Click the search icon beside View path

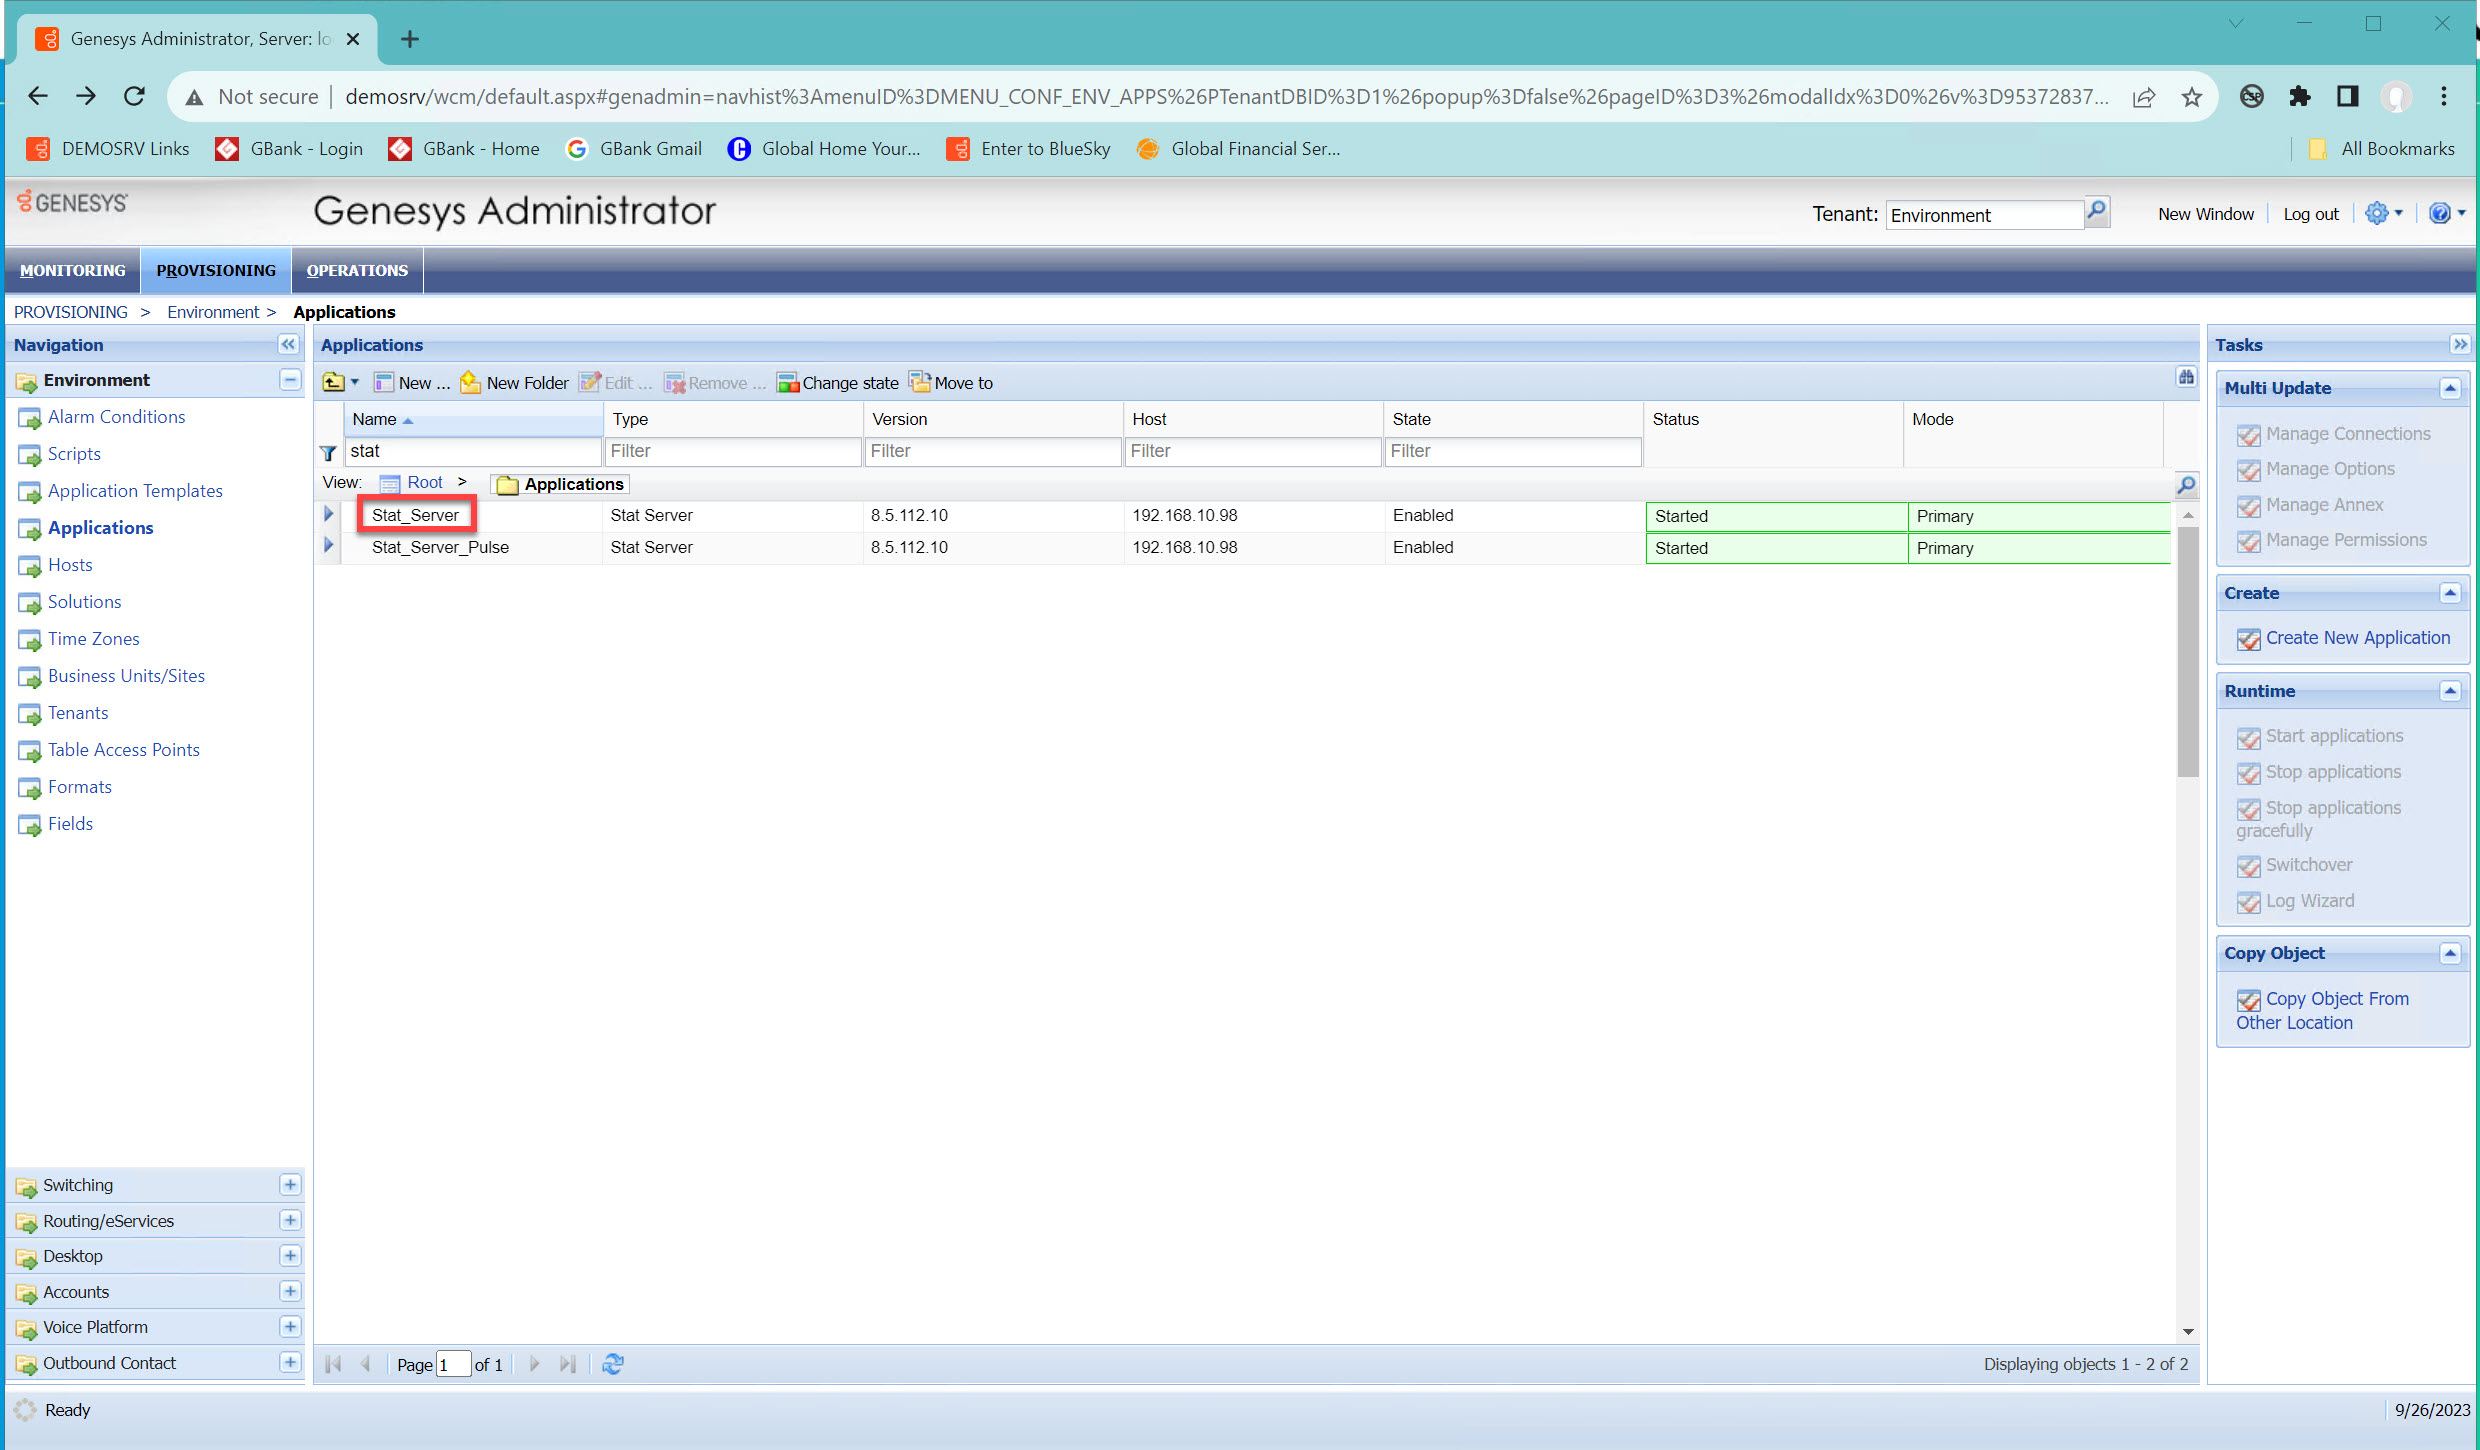2186,485
